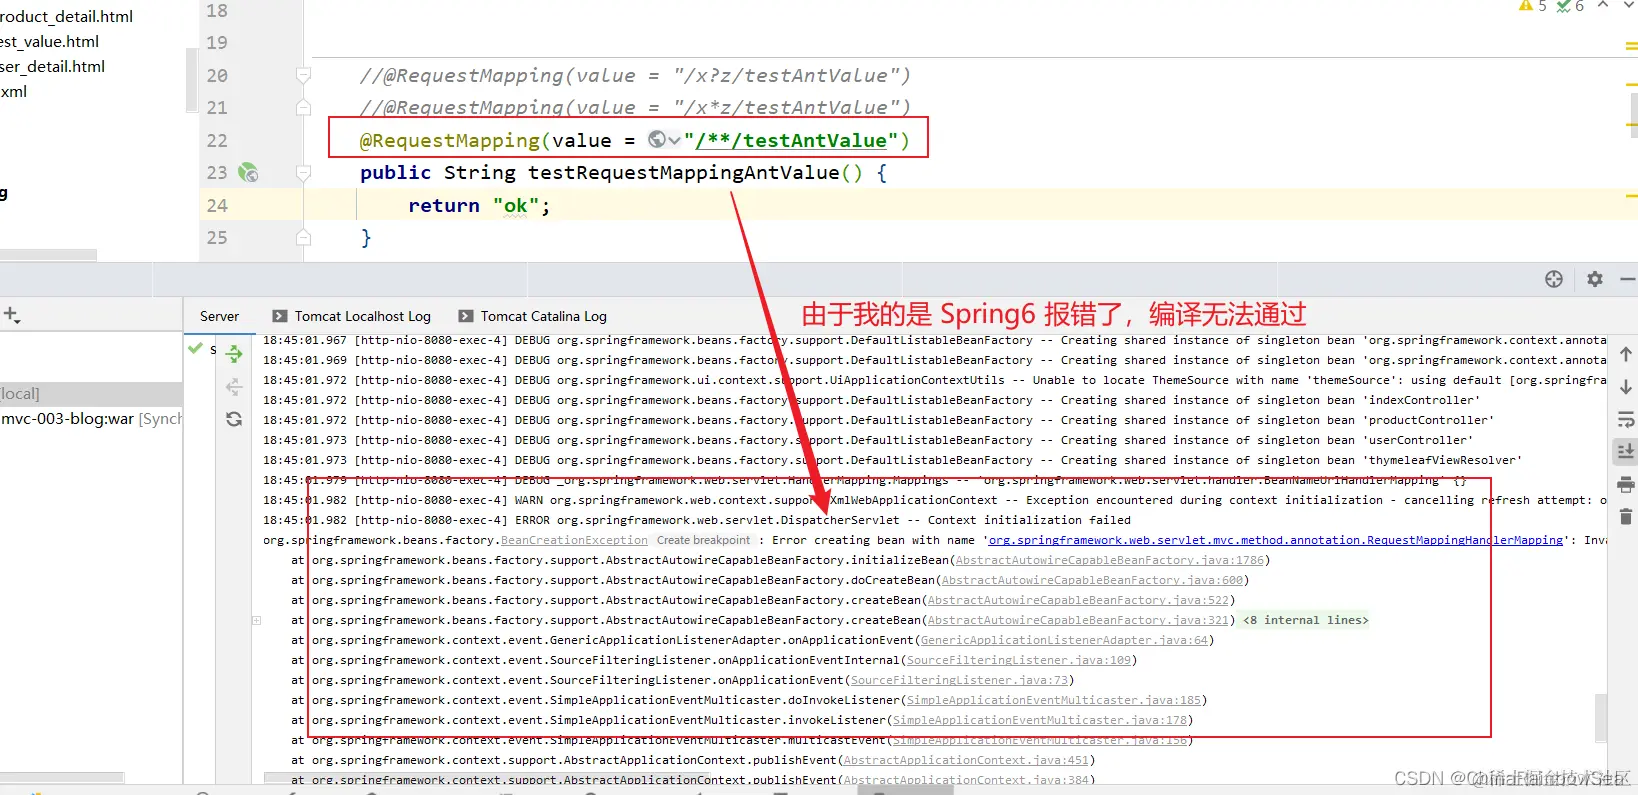Click the refresh deployment icon

234,419
